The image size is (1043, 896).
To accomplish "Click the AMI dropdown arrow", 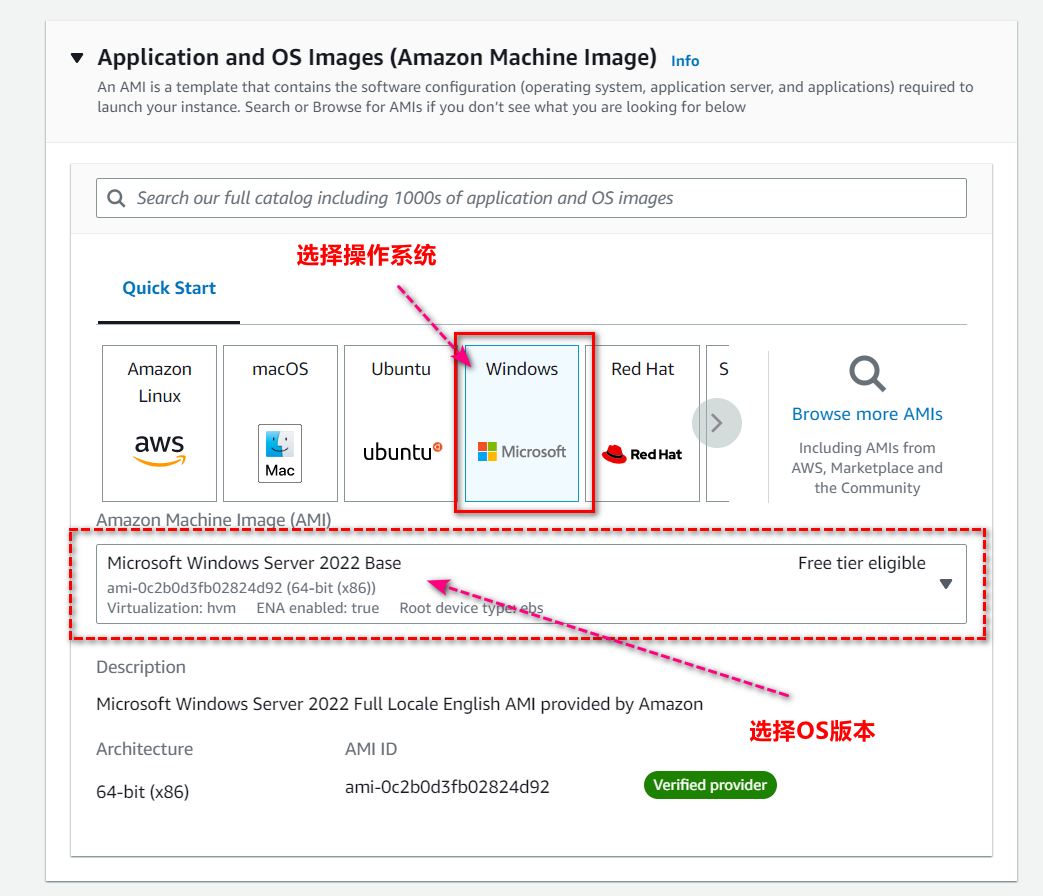I will 946,584.
